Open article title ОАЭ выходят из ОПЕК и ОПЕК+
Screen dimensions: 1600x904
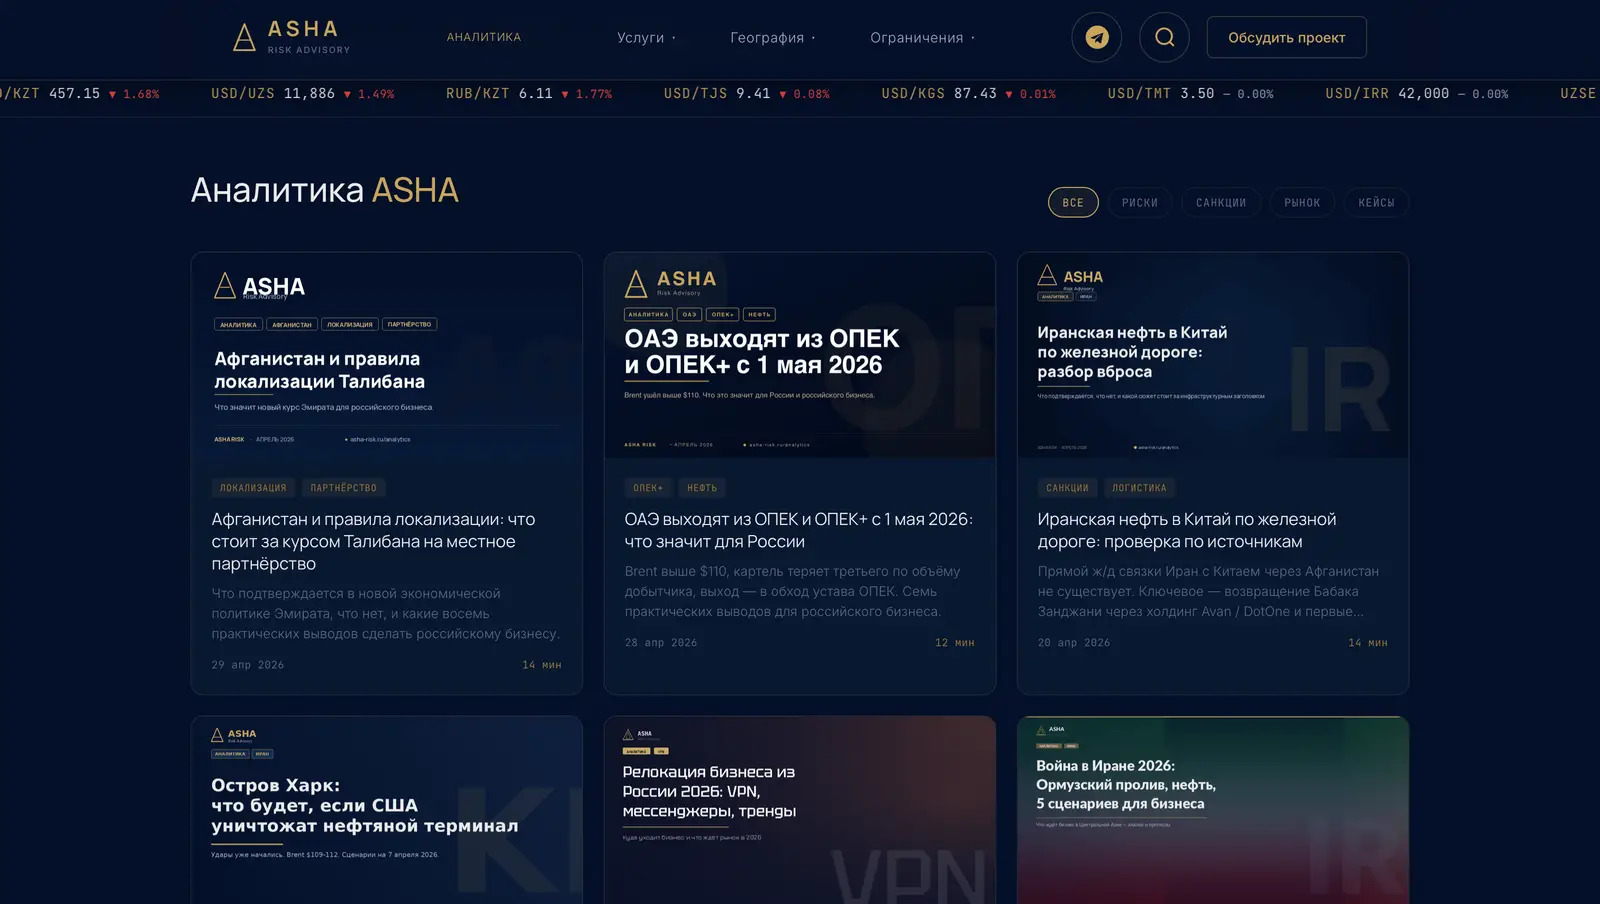799,530
